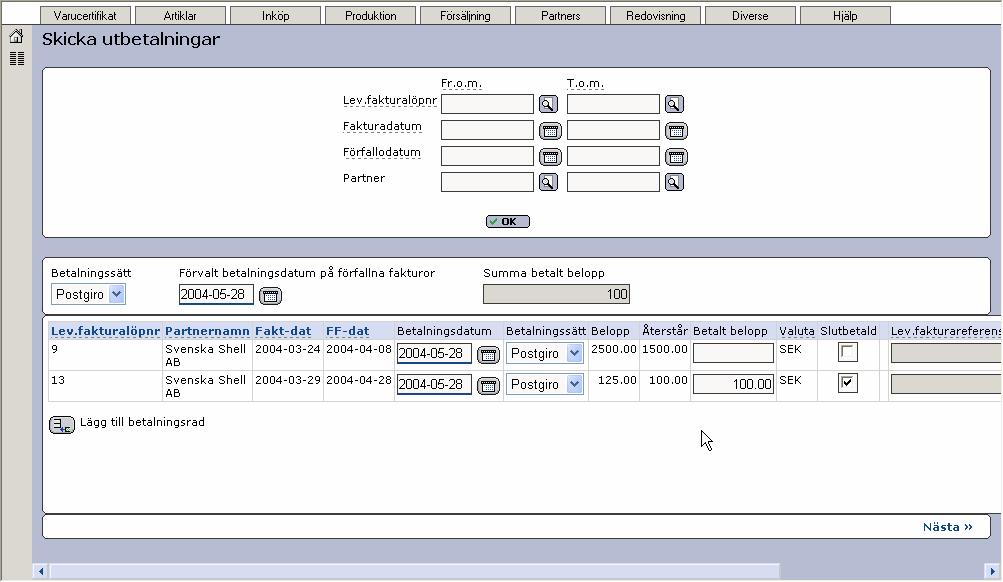Open the Produktion menu tab
Image resolution: width=1003 pixels, height=582 pixels.
click(370, 15)
